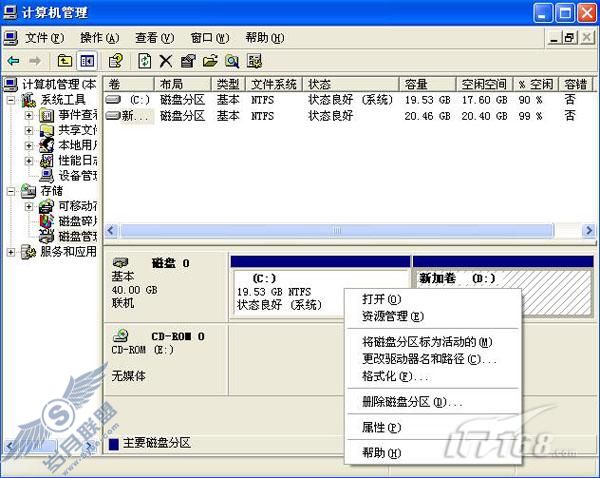Click the volume list scroll left arrow
Viewport: 600px width, 478px height.
[111, 230]
